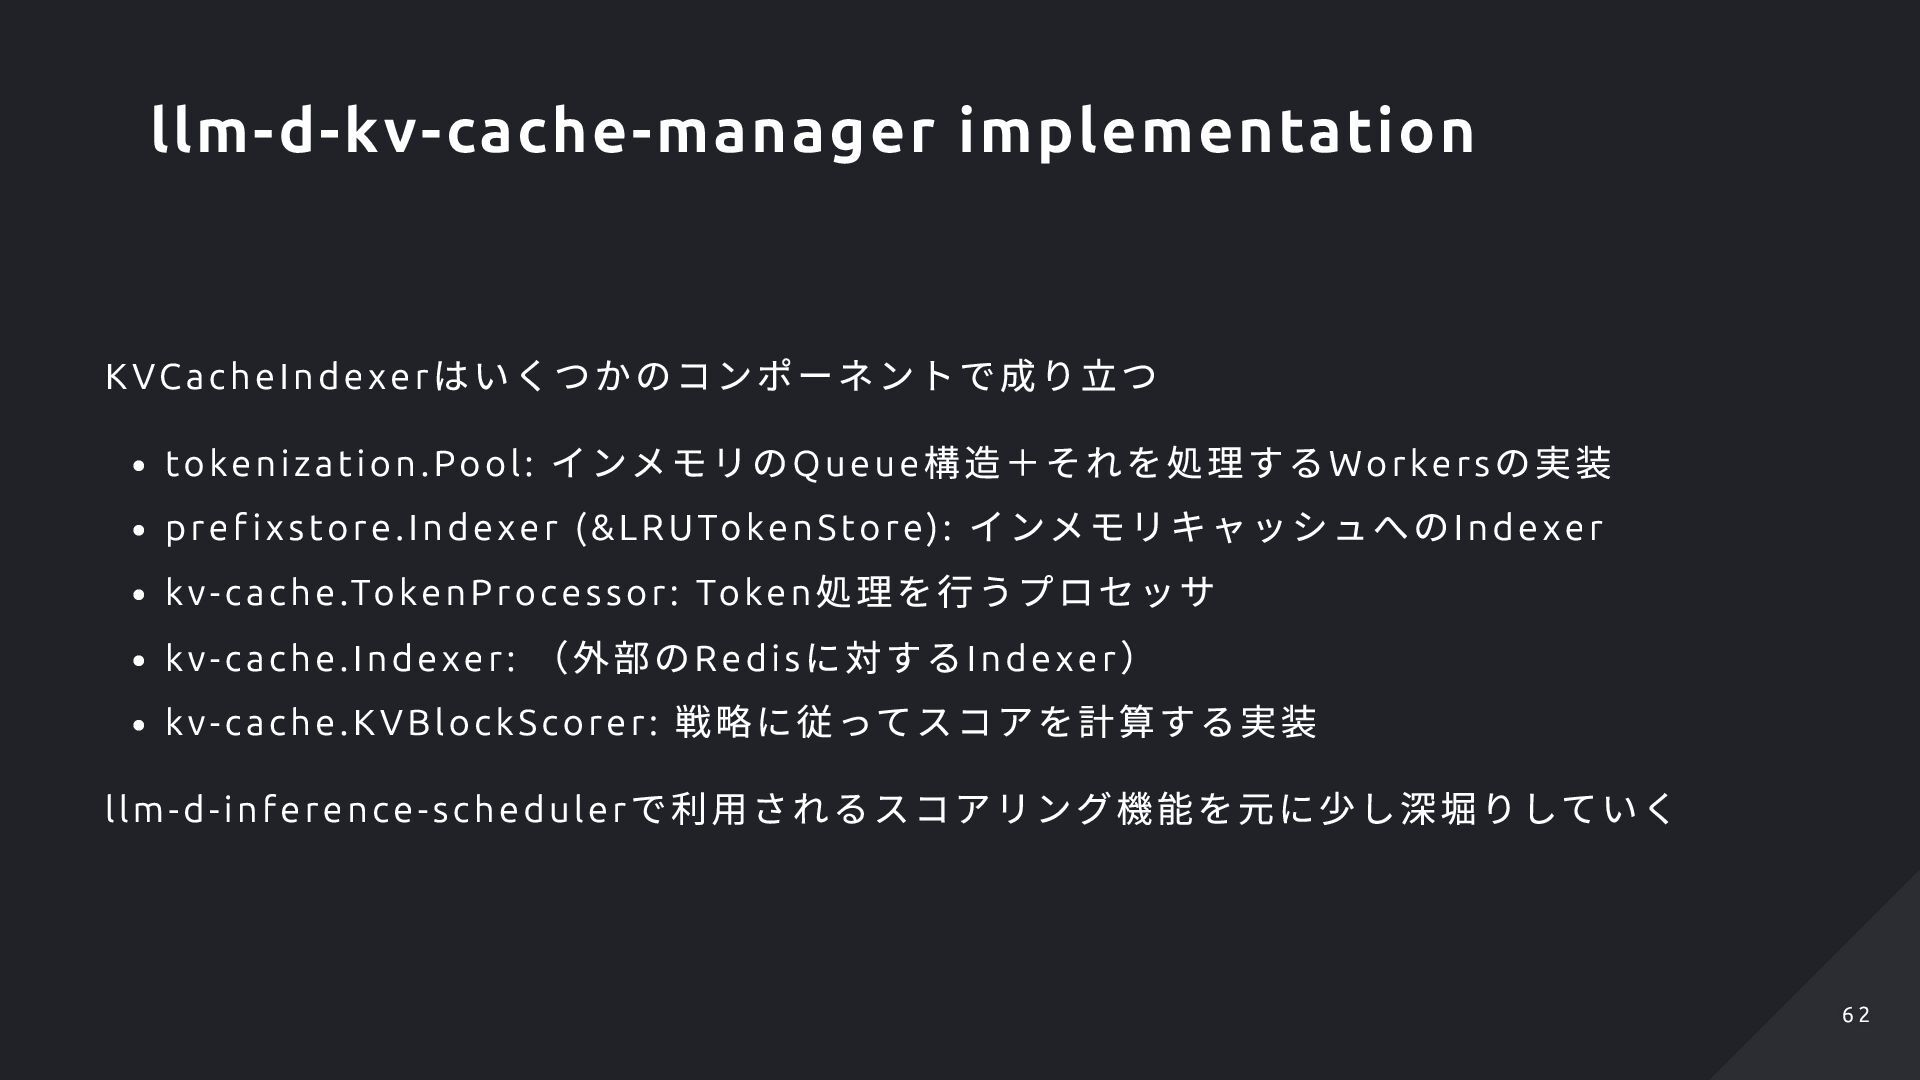Click the word 'Token' after TokenProcessor colon
The image size is (1920, 1080).
point(753,592)
